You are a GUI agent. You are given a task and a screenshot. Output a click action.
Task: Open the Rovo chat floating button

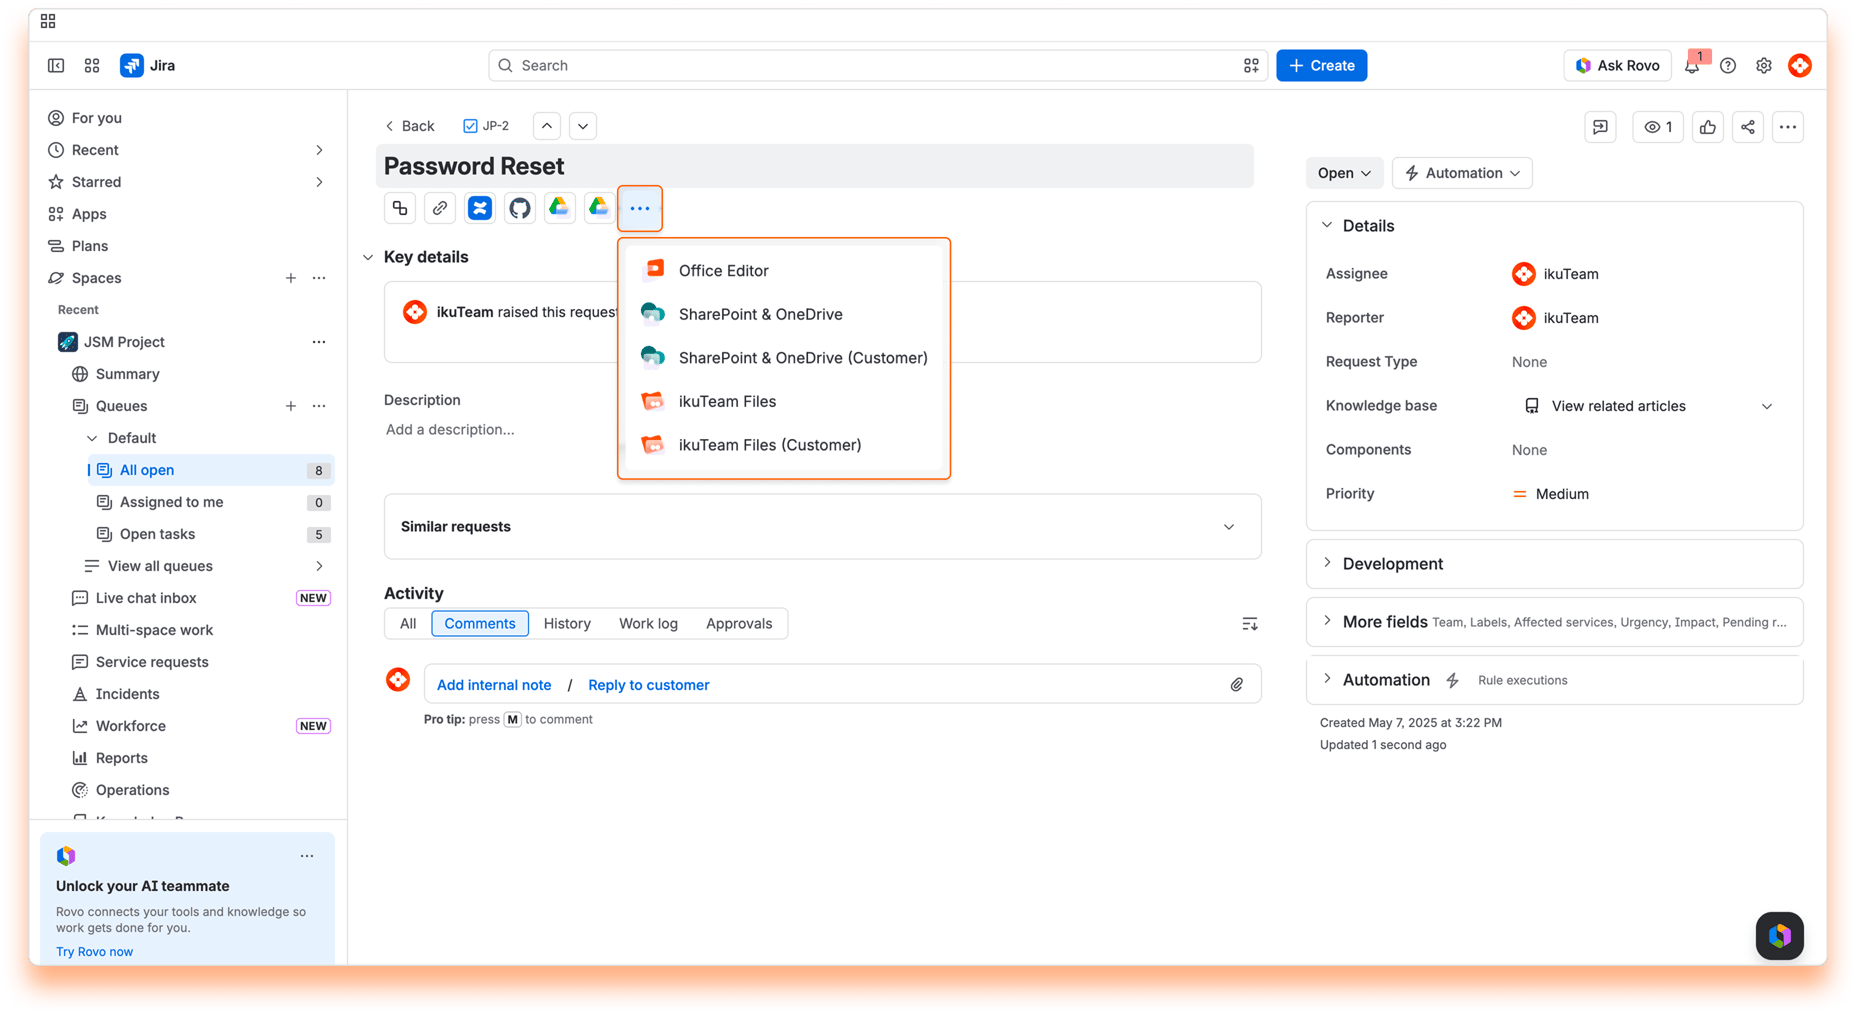[1780, 936]
